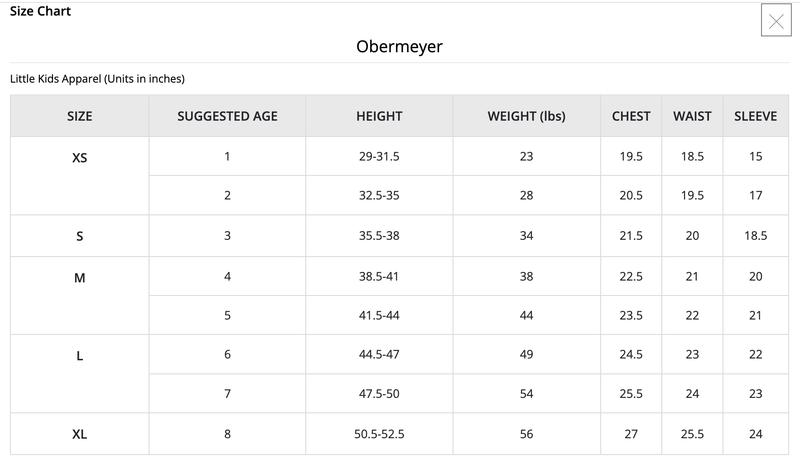Screen dimensions: 800x466
Task: Click the WAIST column header
Action: [x=692, y=116]
